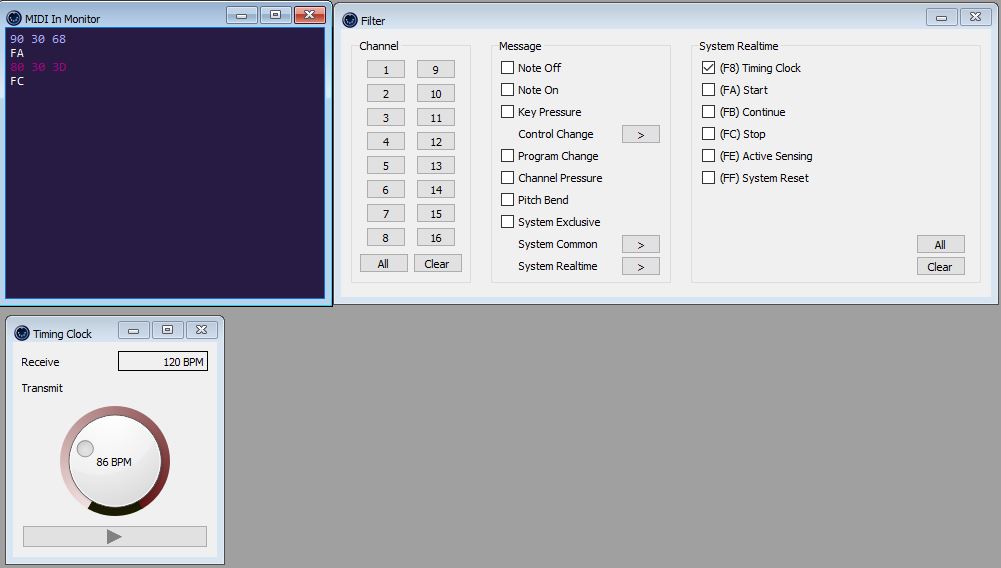Select channel 3 button
This screenshot has height=568, width=1001.
point(386,117)
